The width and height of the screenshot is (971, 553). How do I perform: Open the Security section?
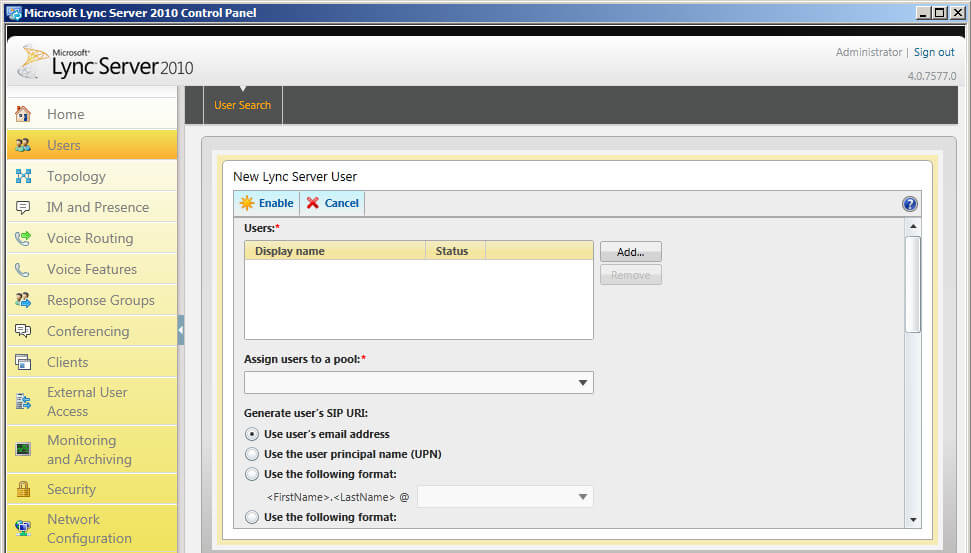coord(92,489)
